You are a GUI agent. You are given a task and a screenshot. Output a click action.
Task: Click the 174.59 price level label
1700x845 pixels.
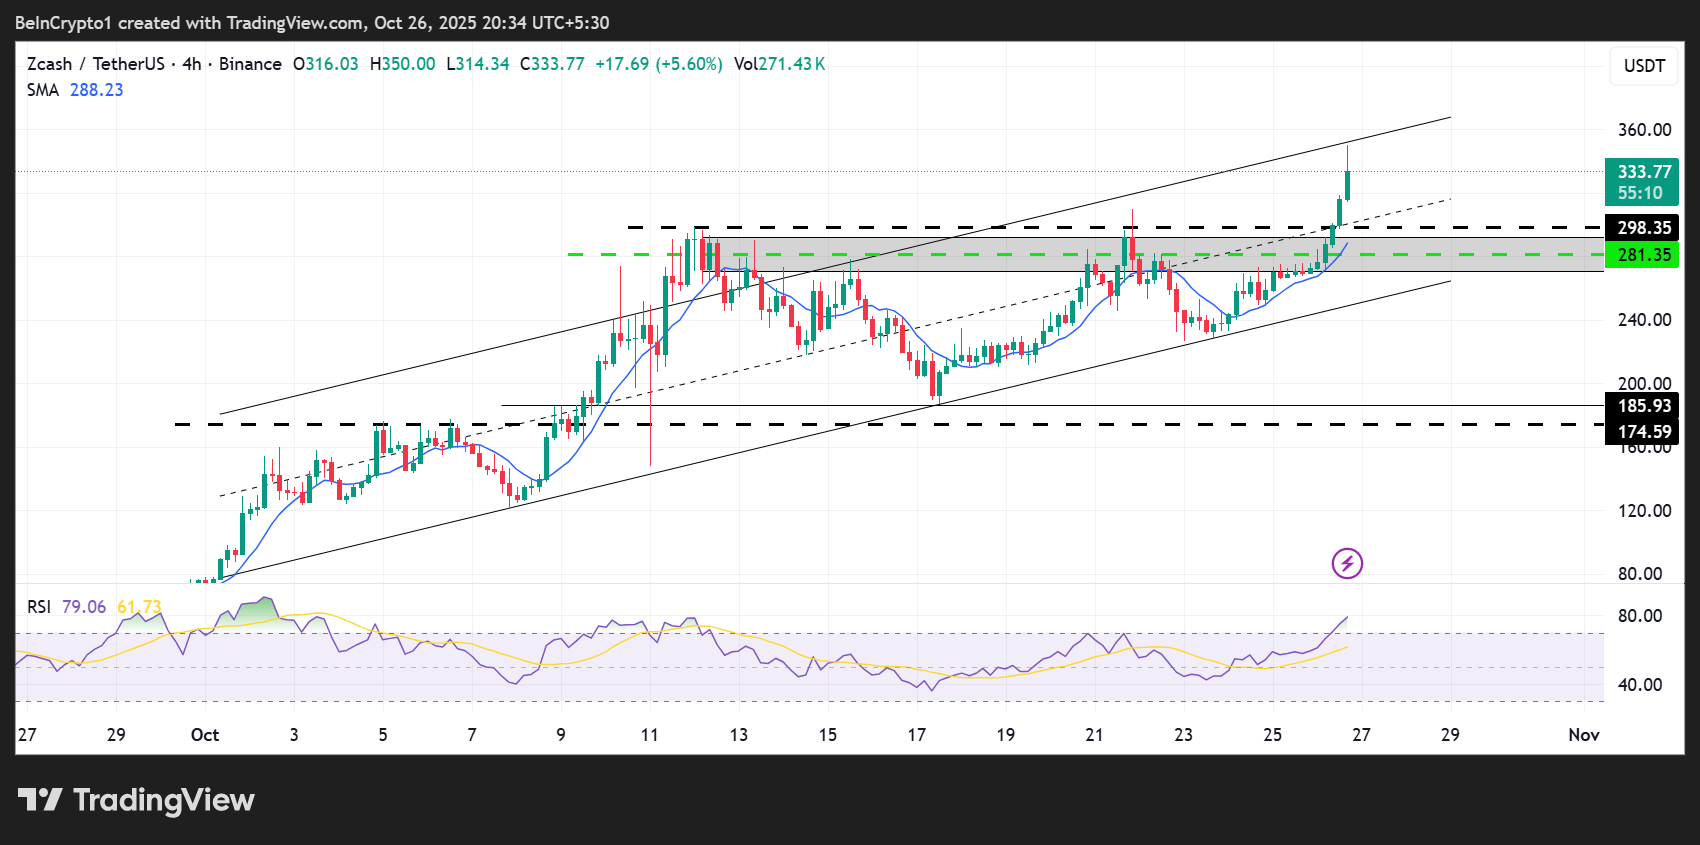click(x=1643, y=432)
